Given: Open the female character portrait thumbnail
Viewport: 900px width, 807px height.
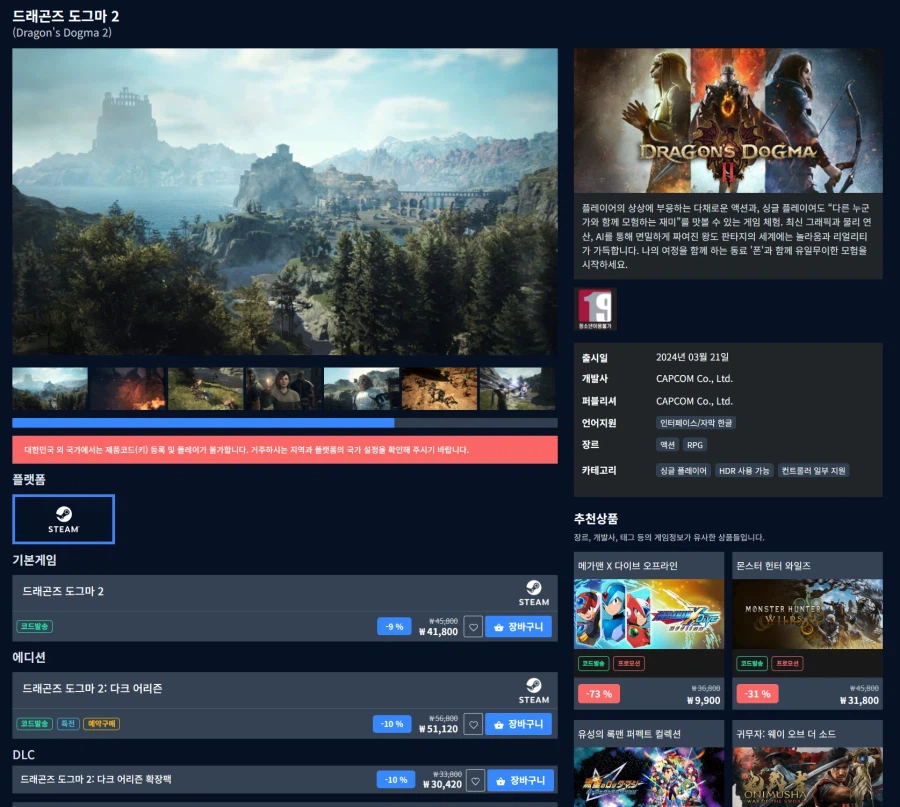Looking at the screenshot, I should click(x=284, y=389).
